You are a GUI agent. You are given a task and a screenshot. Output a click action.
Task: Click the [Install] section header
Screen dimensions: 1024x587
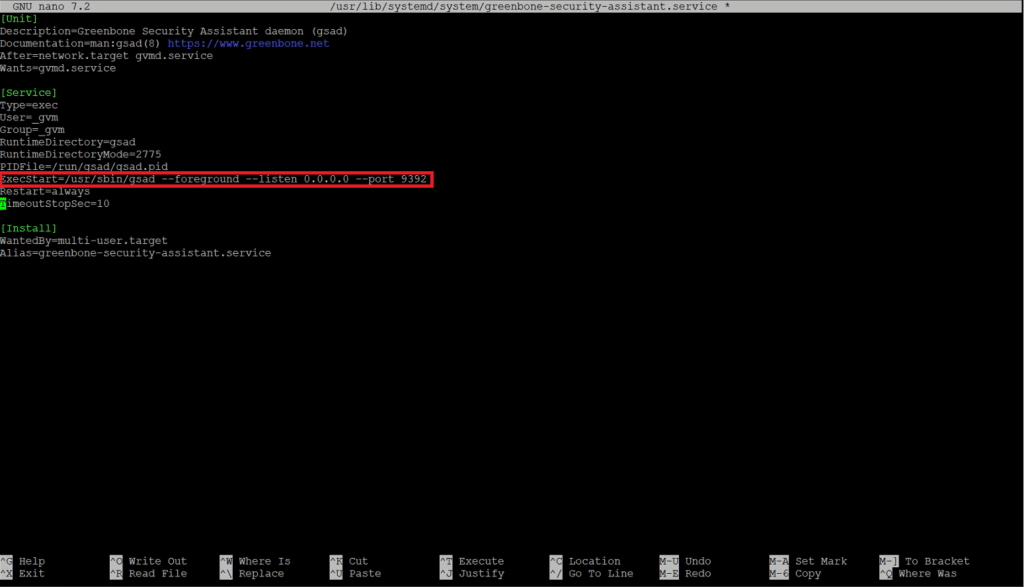tap(29, 229)
